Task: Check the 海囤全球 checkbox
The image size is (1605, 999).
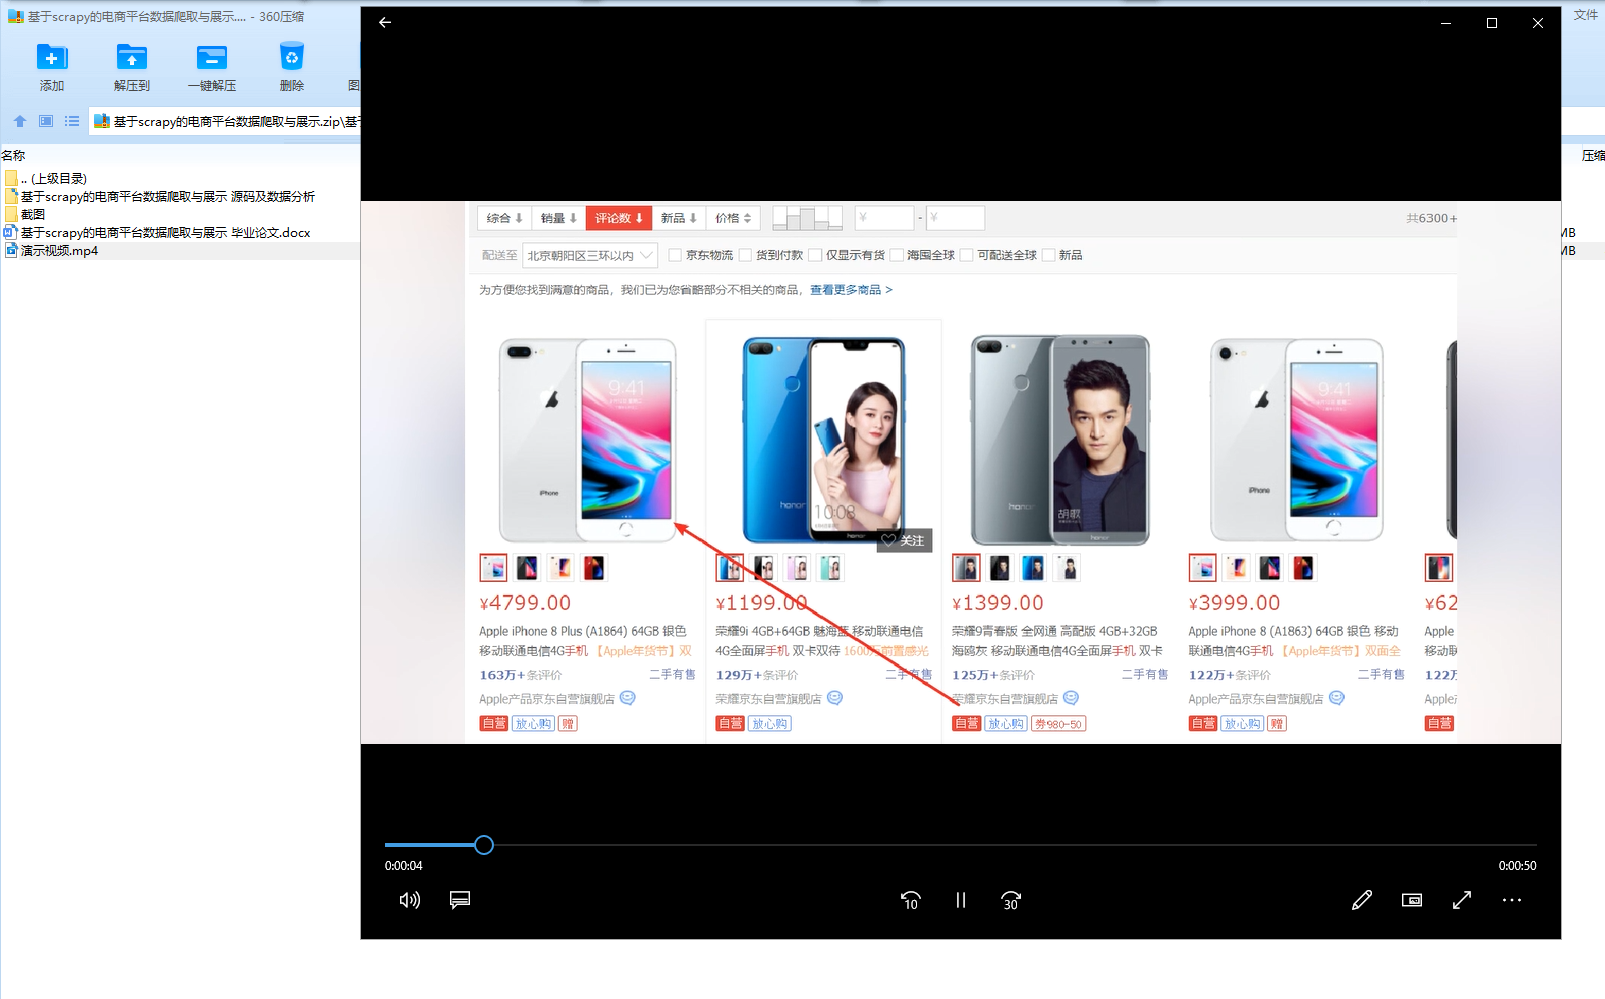Action: click(896, 255)
